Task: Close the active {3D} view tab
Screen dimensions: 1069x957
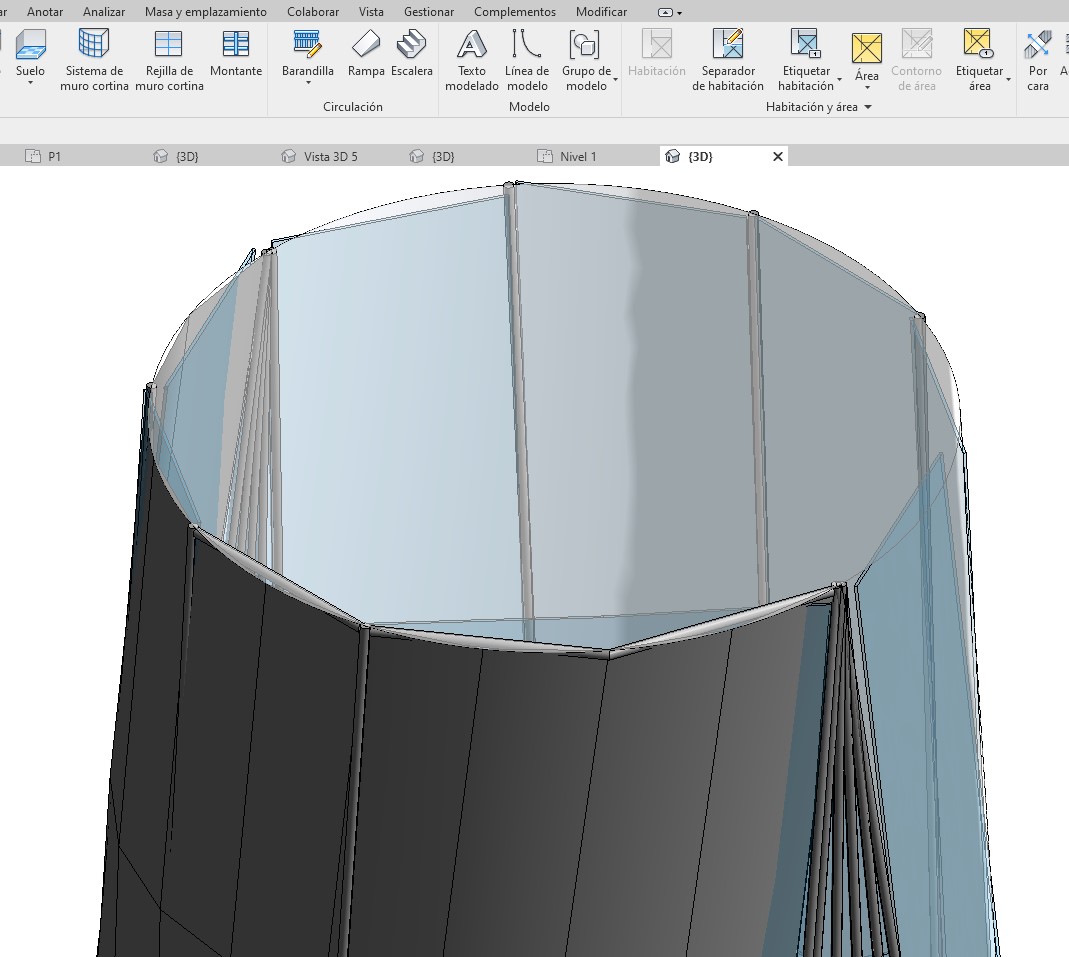Action: [778, 156]
